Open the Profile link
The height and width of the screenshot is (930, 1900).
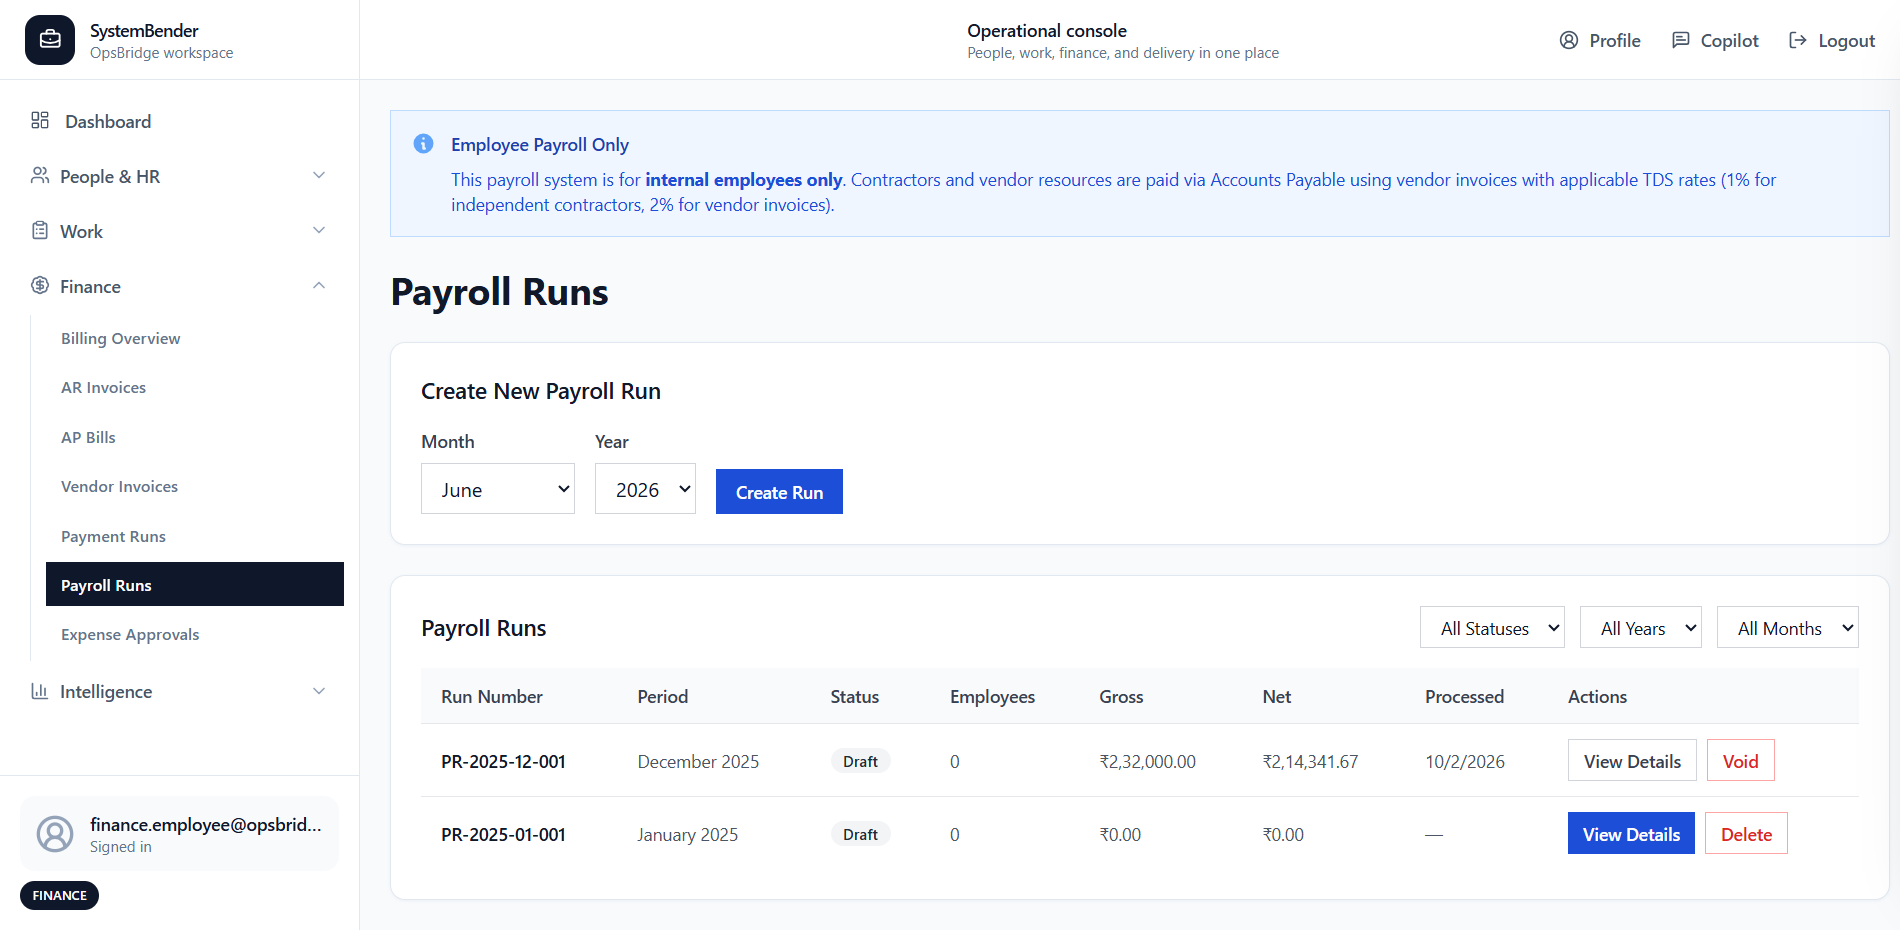tap(1600, 40)
